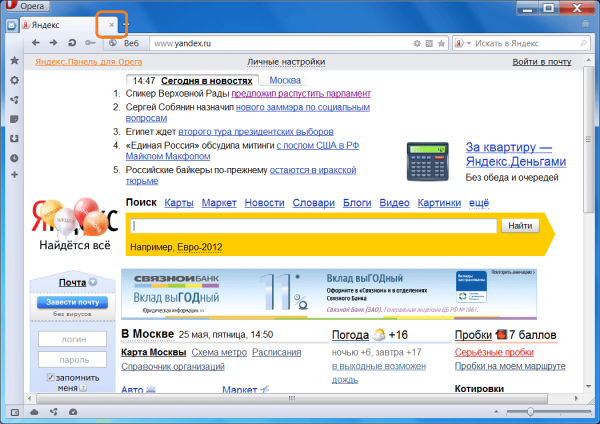
Task: Close the Яндекс tab
Action: (111, 25)
